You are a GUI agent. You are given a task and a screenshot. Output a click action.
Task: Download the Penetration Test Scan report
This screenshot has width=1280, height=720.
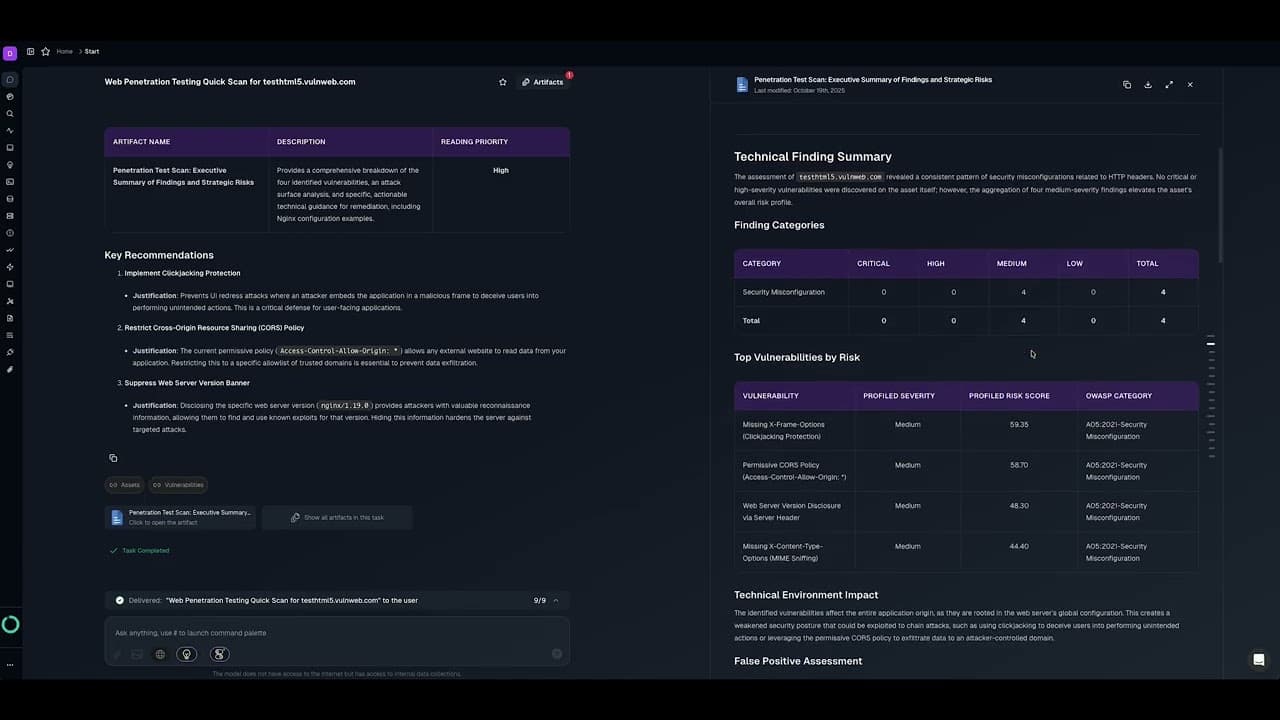1148,85
